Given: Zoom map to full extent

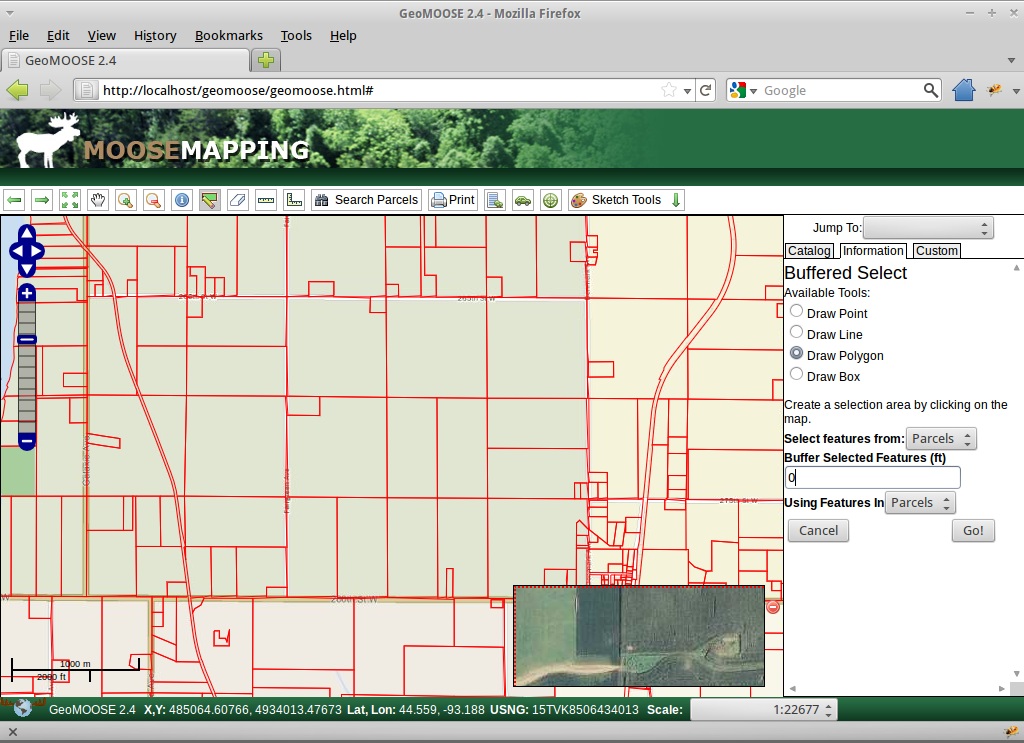Looking at the screenshot, I should point(70,200).
